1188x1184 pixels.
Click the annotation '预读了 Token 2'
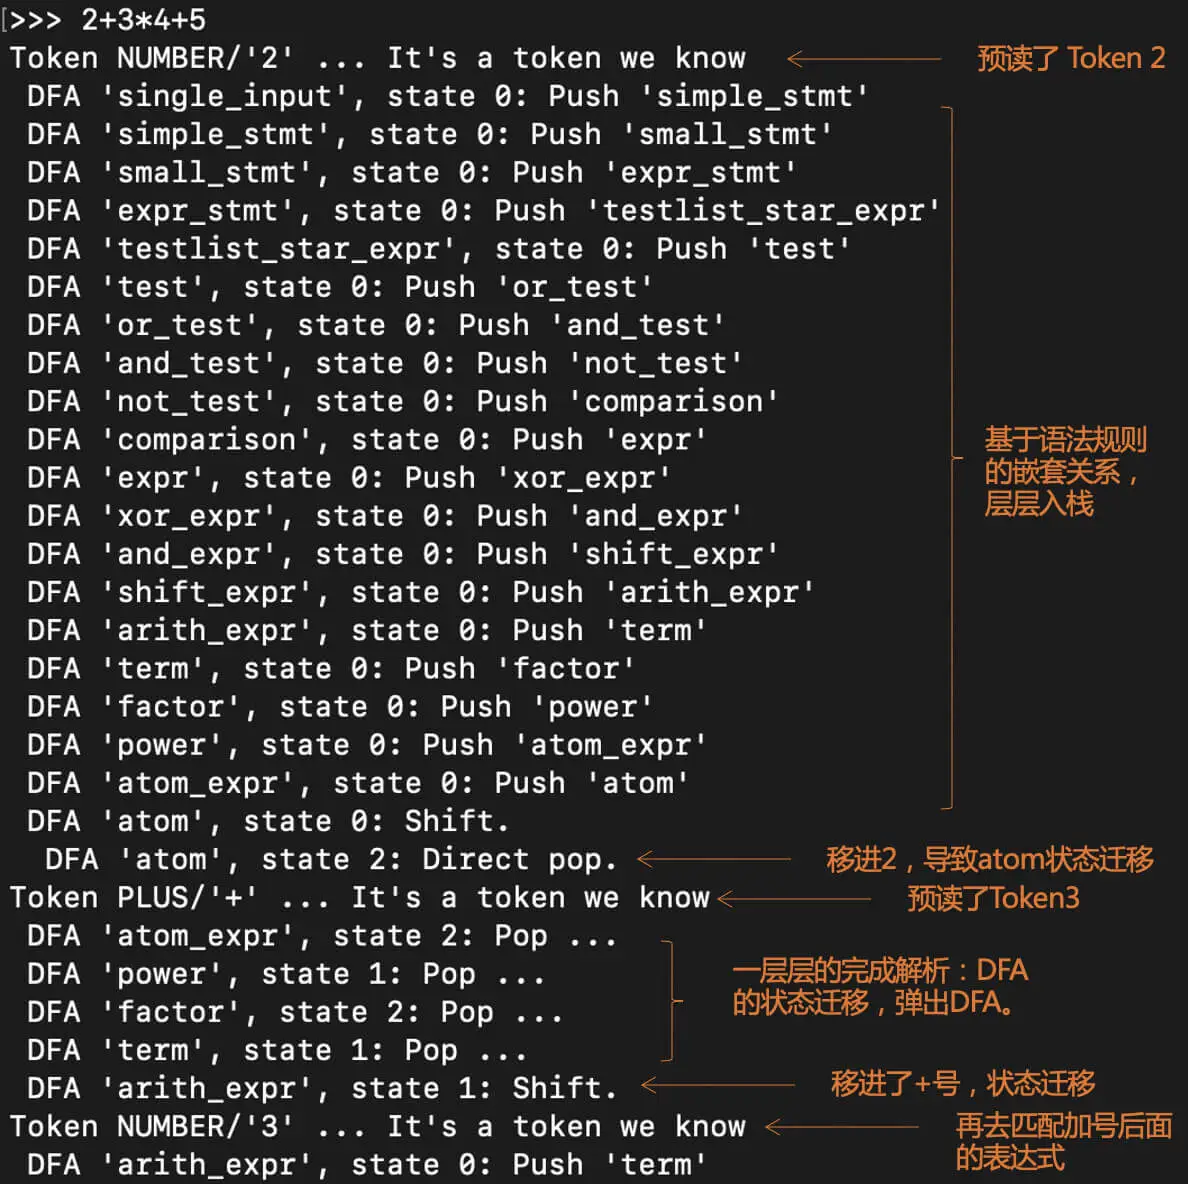coord(1071,58)
